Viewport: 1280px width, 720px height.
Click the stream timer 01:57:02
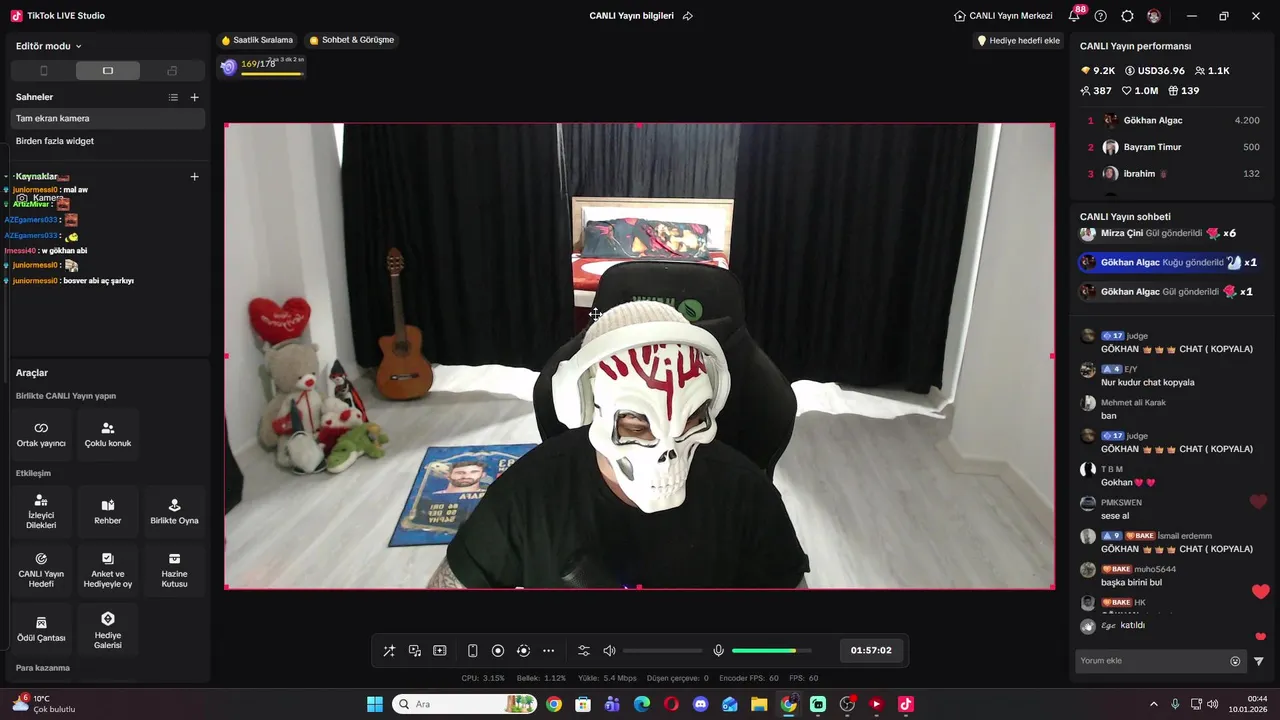click(871, 650)
